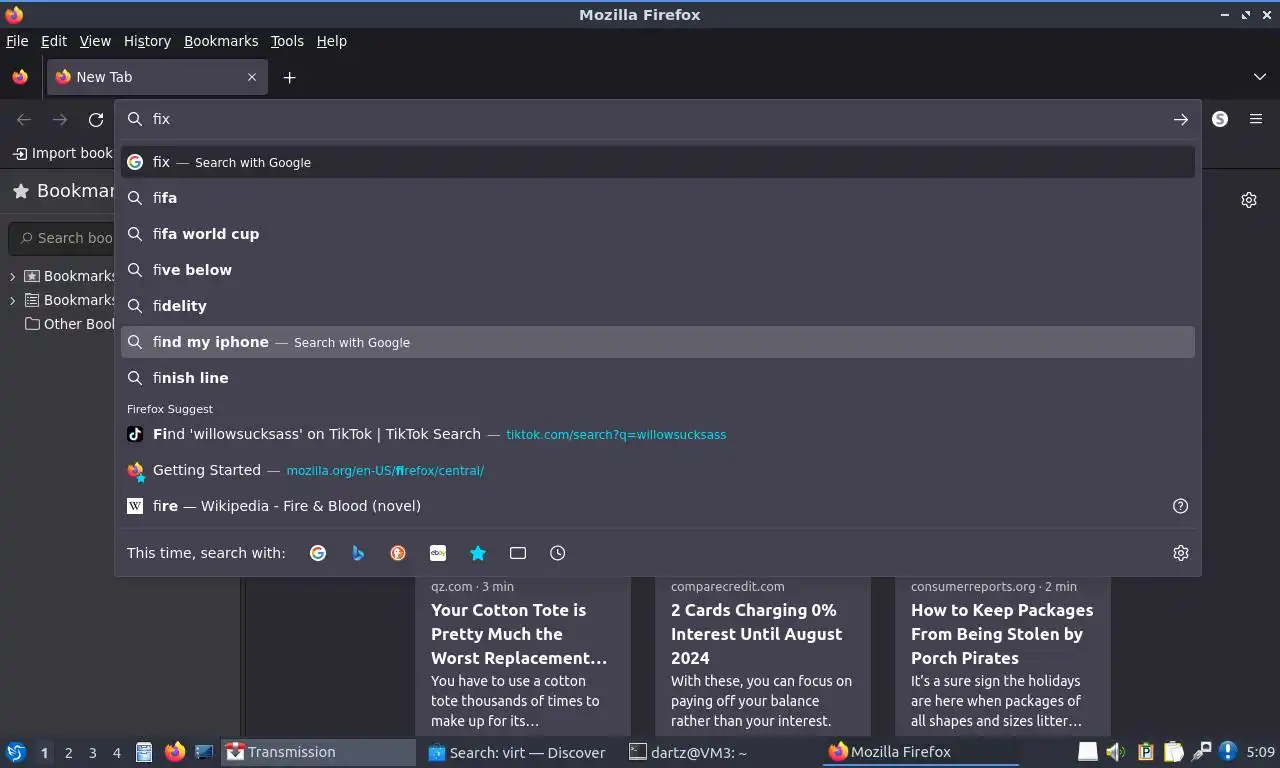Click Firefox View icon in tab strip

point(20,77)
